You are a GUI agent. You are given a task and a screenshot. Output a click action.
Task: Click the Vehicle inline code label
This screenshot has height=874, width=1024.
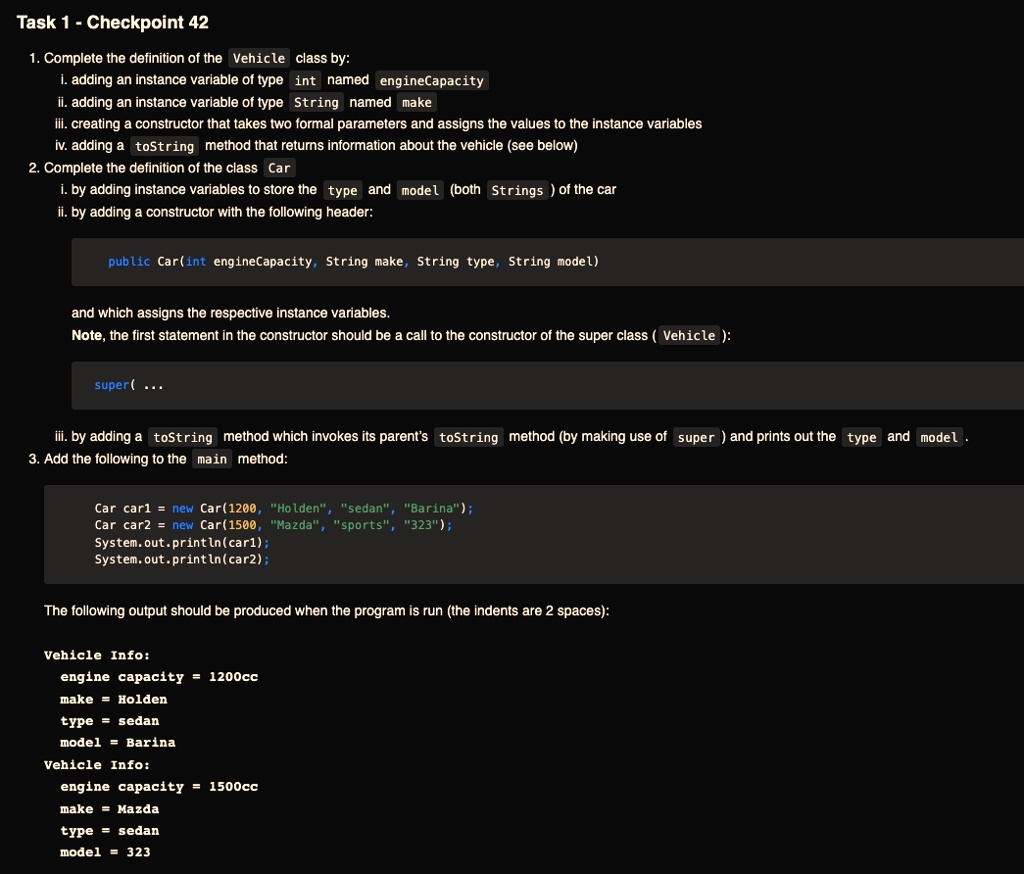point(259,58)
